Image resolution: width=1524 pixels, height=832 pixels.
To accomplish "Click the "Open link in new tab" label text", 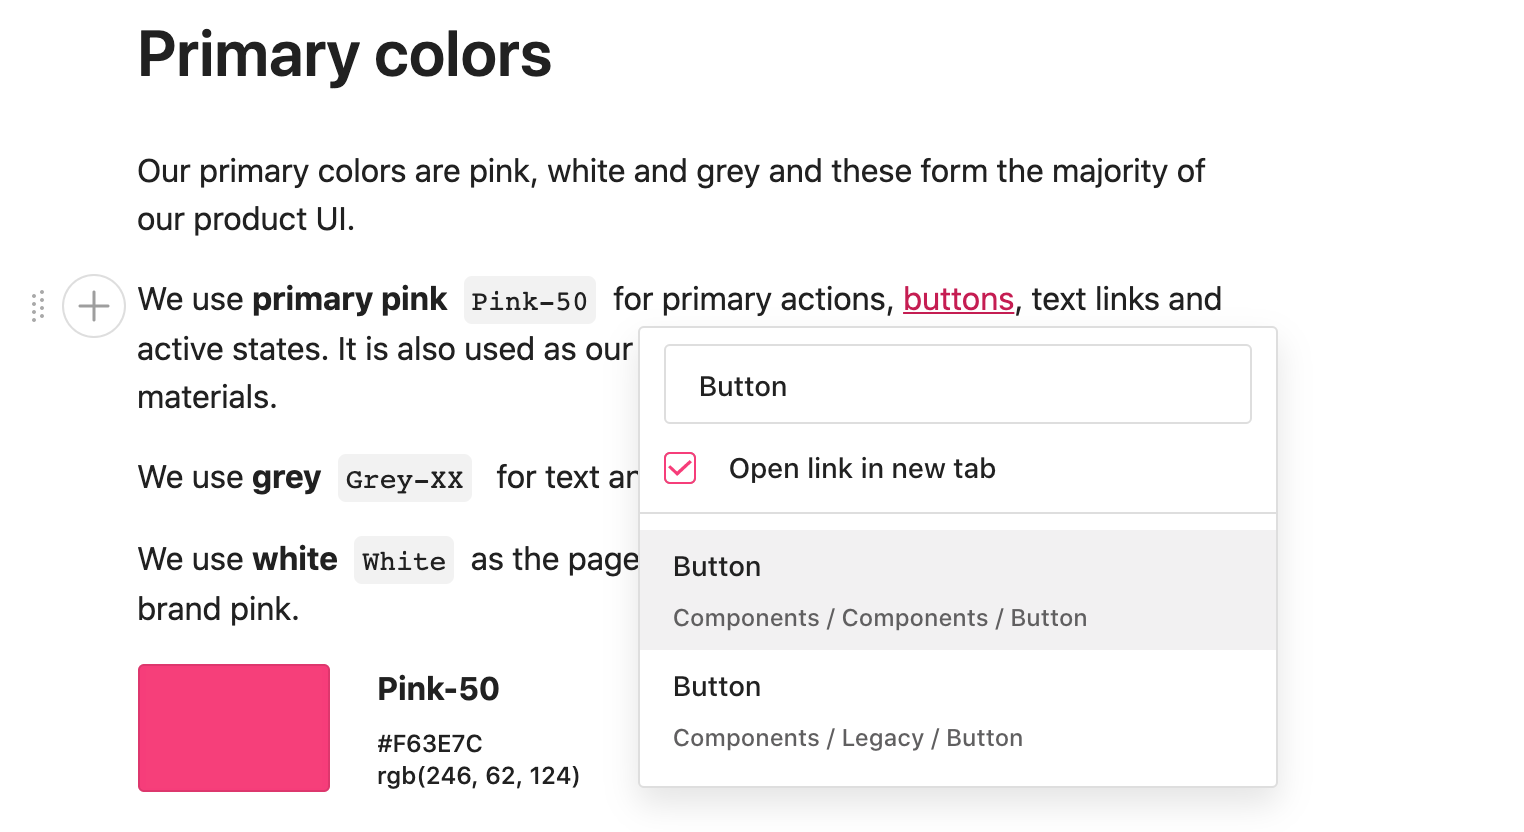I will [x=861, y=468].
